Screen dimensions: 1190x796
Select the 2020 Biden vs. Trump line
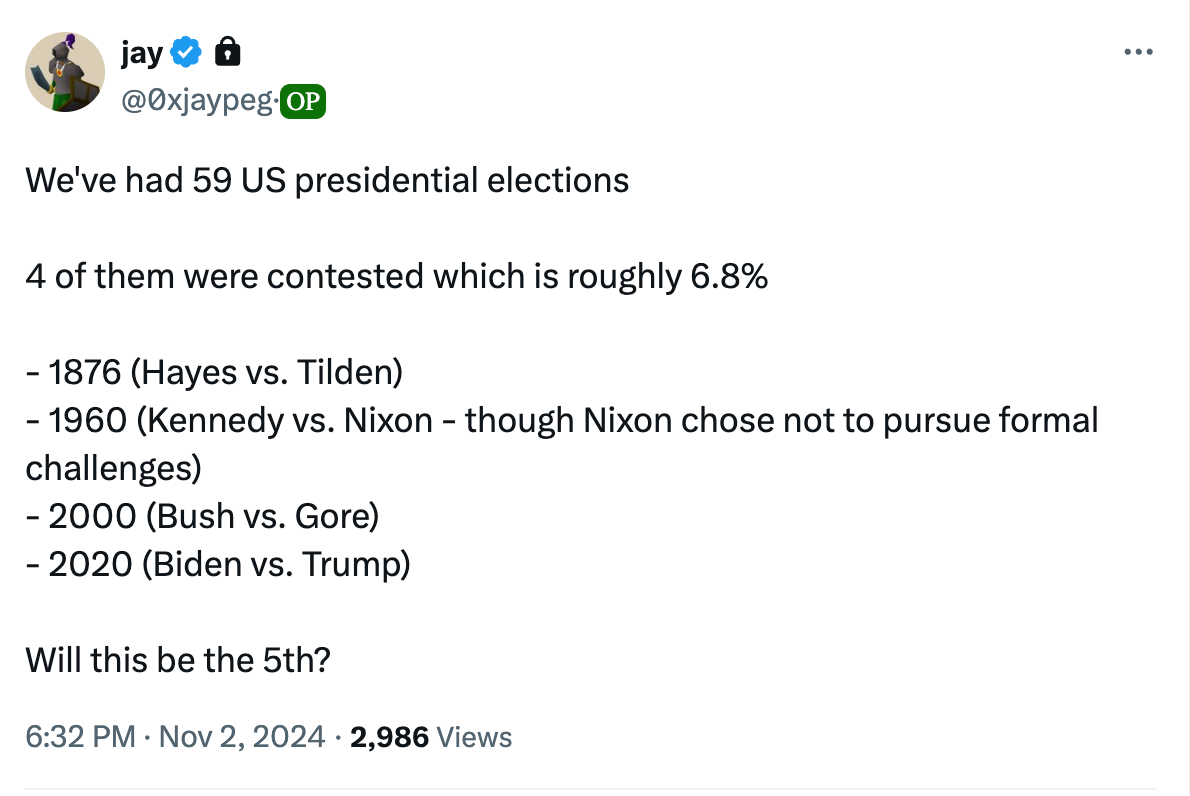(218, 565)
